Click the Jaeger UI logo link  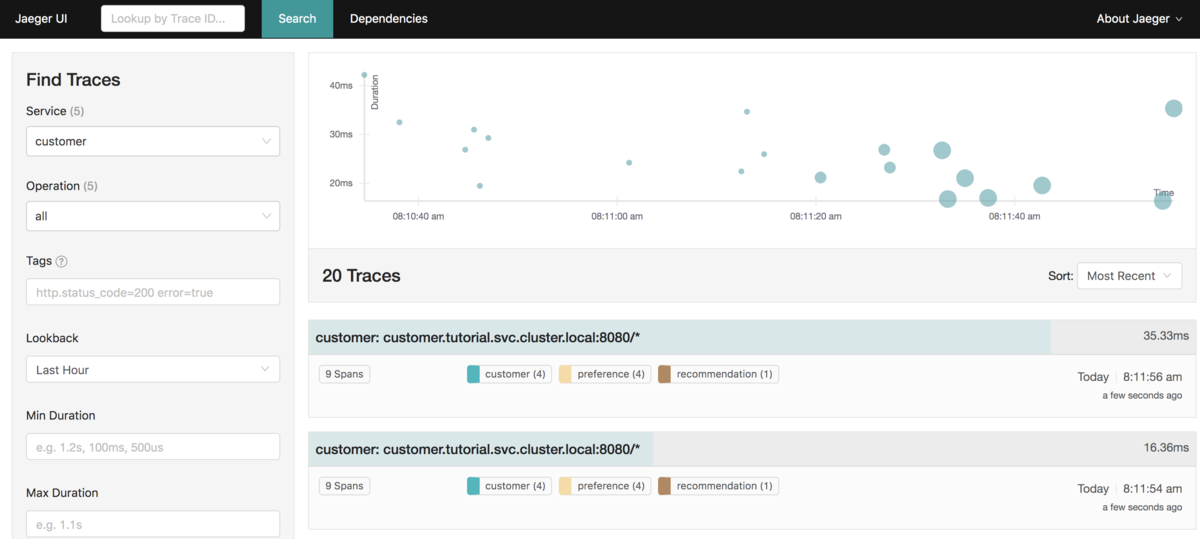(x=41, y=19)
